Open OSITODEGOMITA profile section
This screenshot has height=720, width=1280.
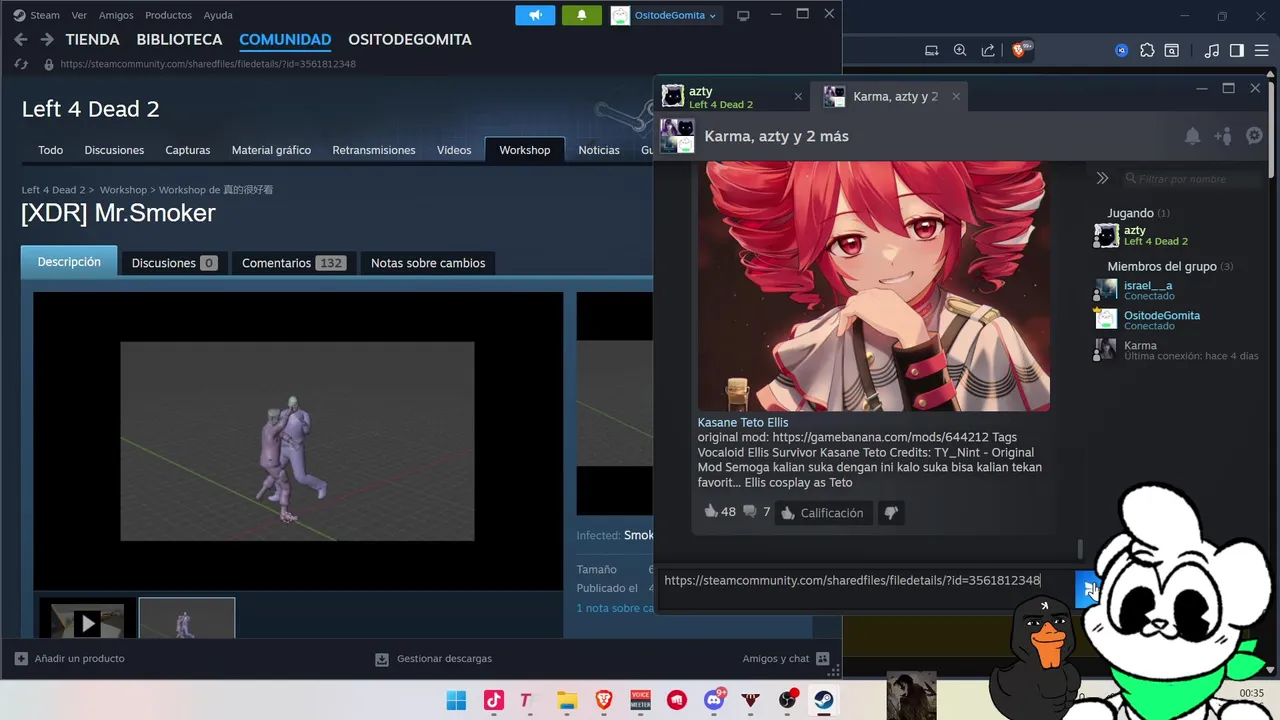point(410,40)
